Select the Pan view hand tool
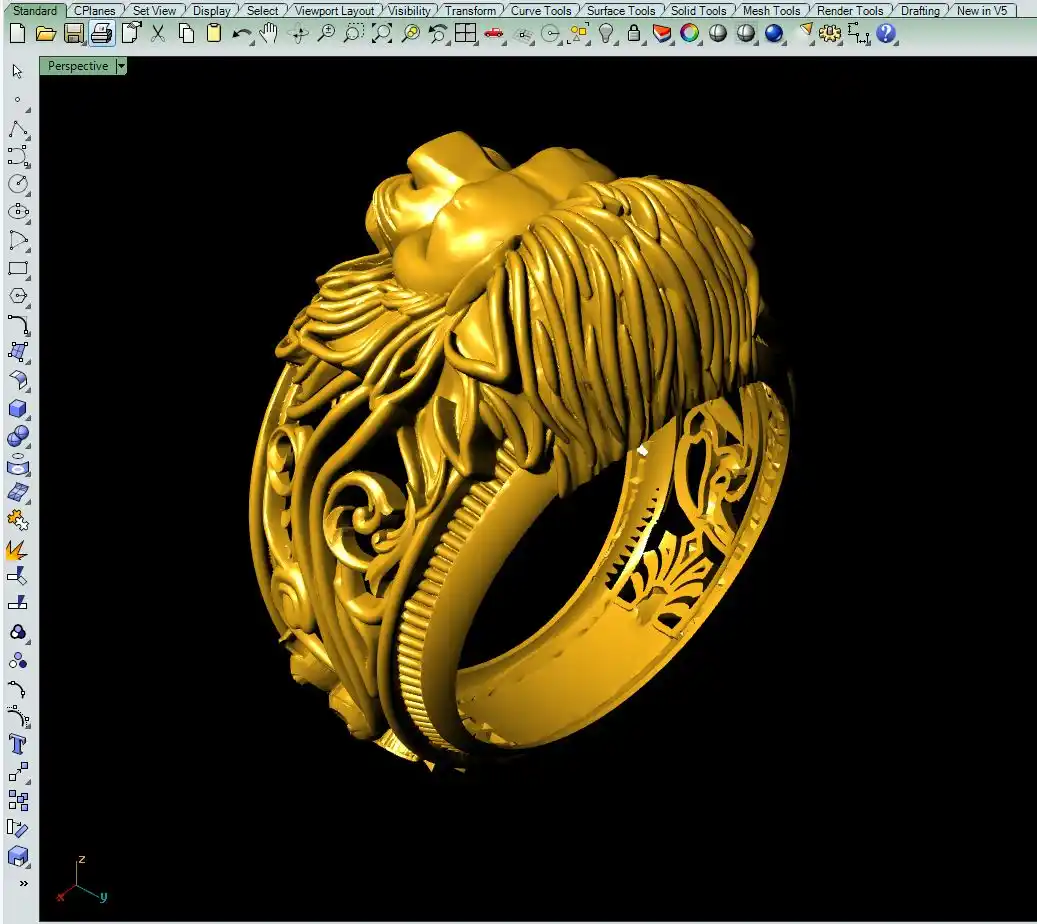This screenshot has height=924, width=1037. pos(269,33)
